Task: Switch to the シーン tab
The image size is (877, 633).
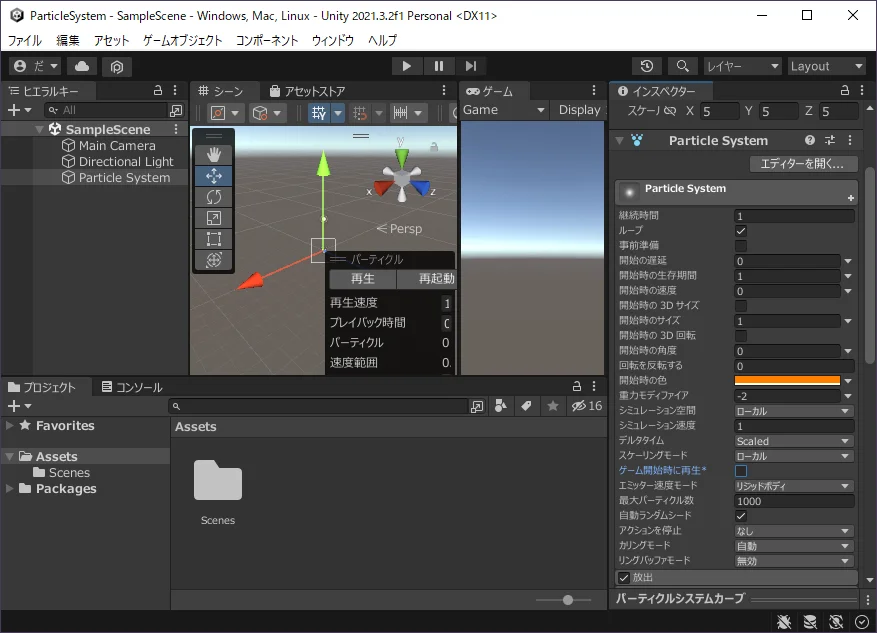Action: point(221,91)
